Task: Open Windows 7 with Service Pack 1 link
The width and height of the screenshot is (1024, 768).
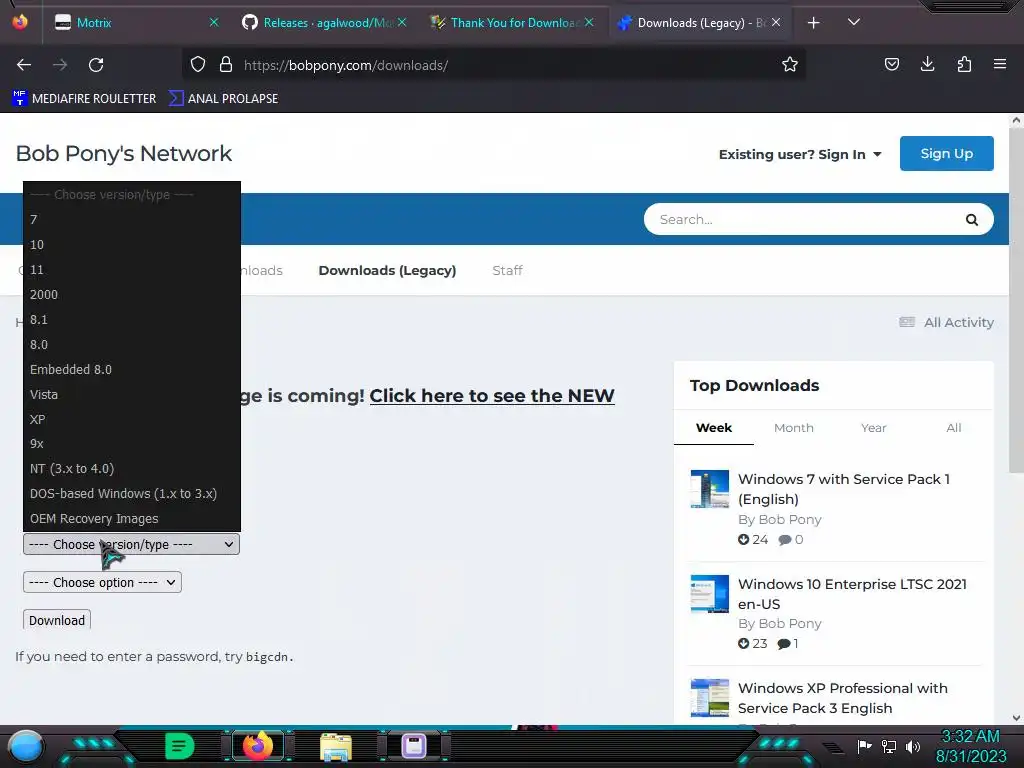Action: coord(844,489)
